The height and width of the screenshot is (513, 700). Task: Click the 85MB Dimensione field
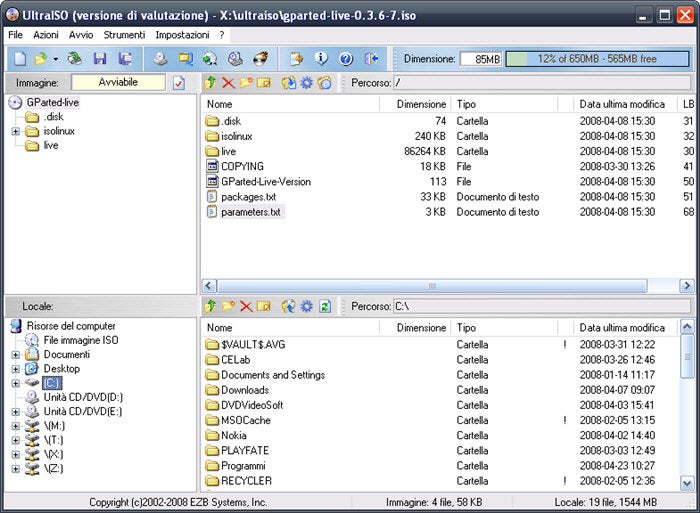tap(481, 59)
